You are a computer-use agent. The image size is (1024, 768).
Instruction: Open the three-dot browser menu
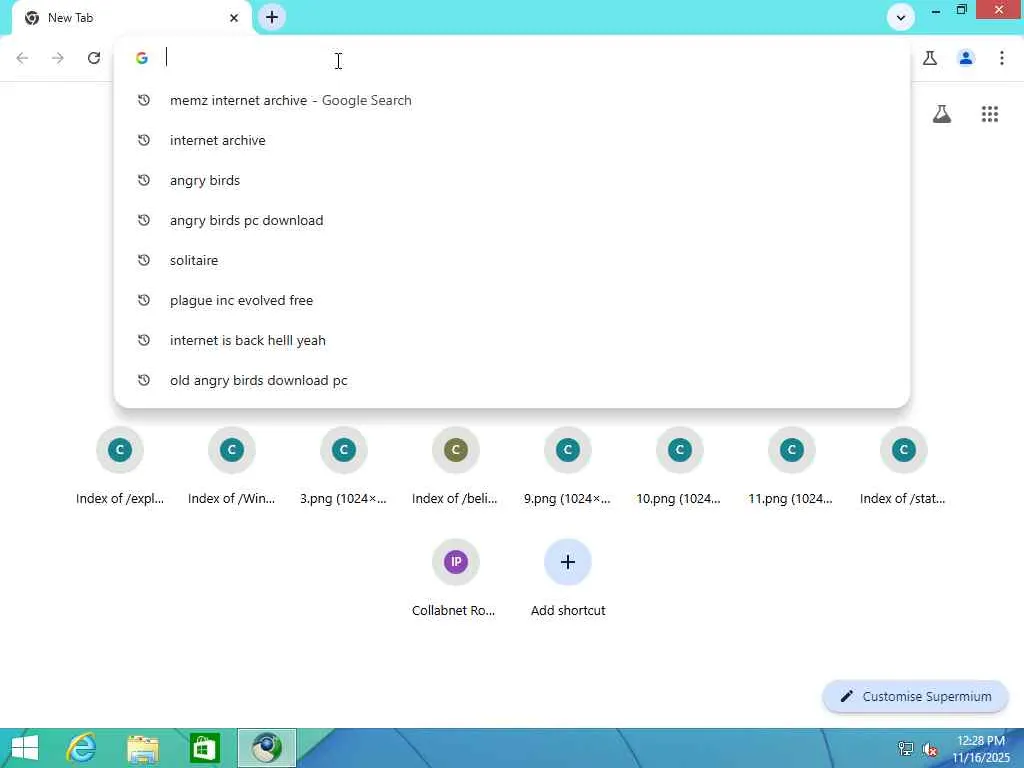pos(1002,58)
